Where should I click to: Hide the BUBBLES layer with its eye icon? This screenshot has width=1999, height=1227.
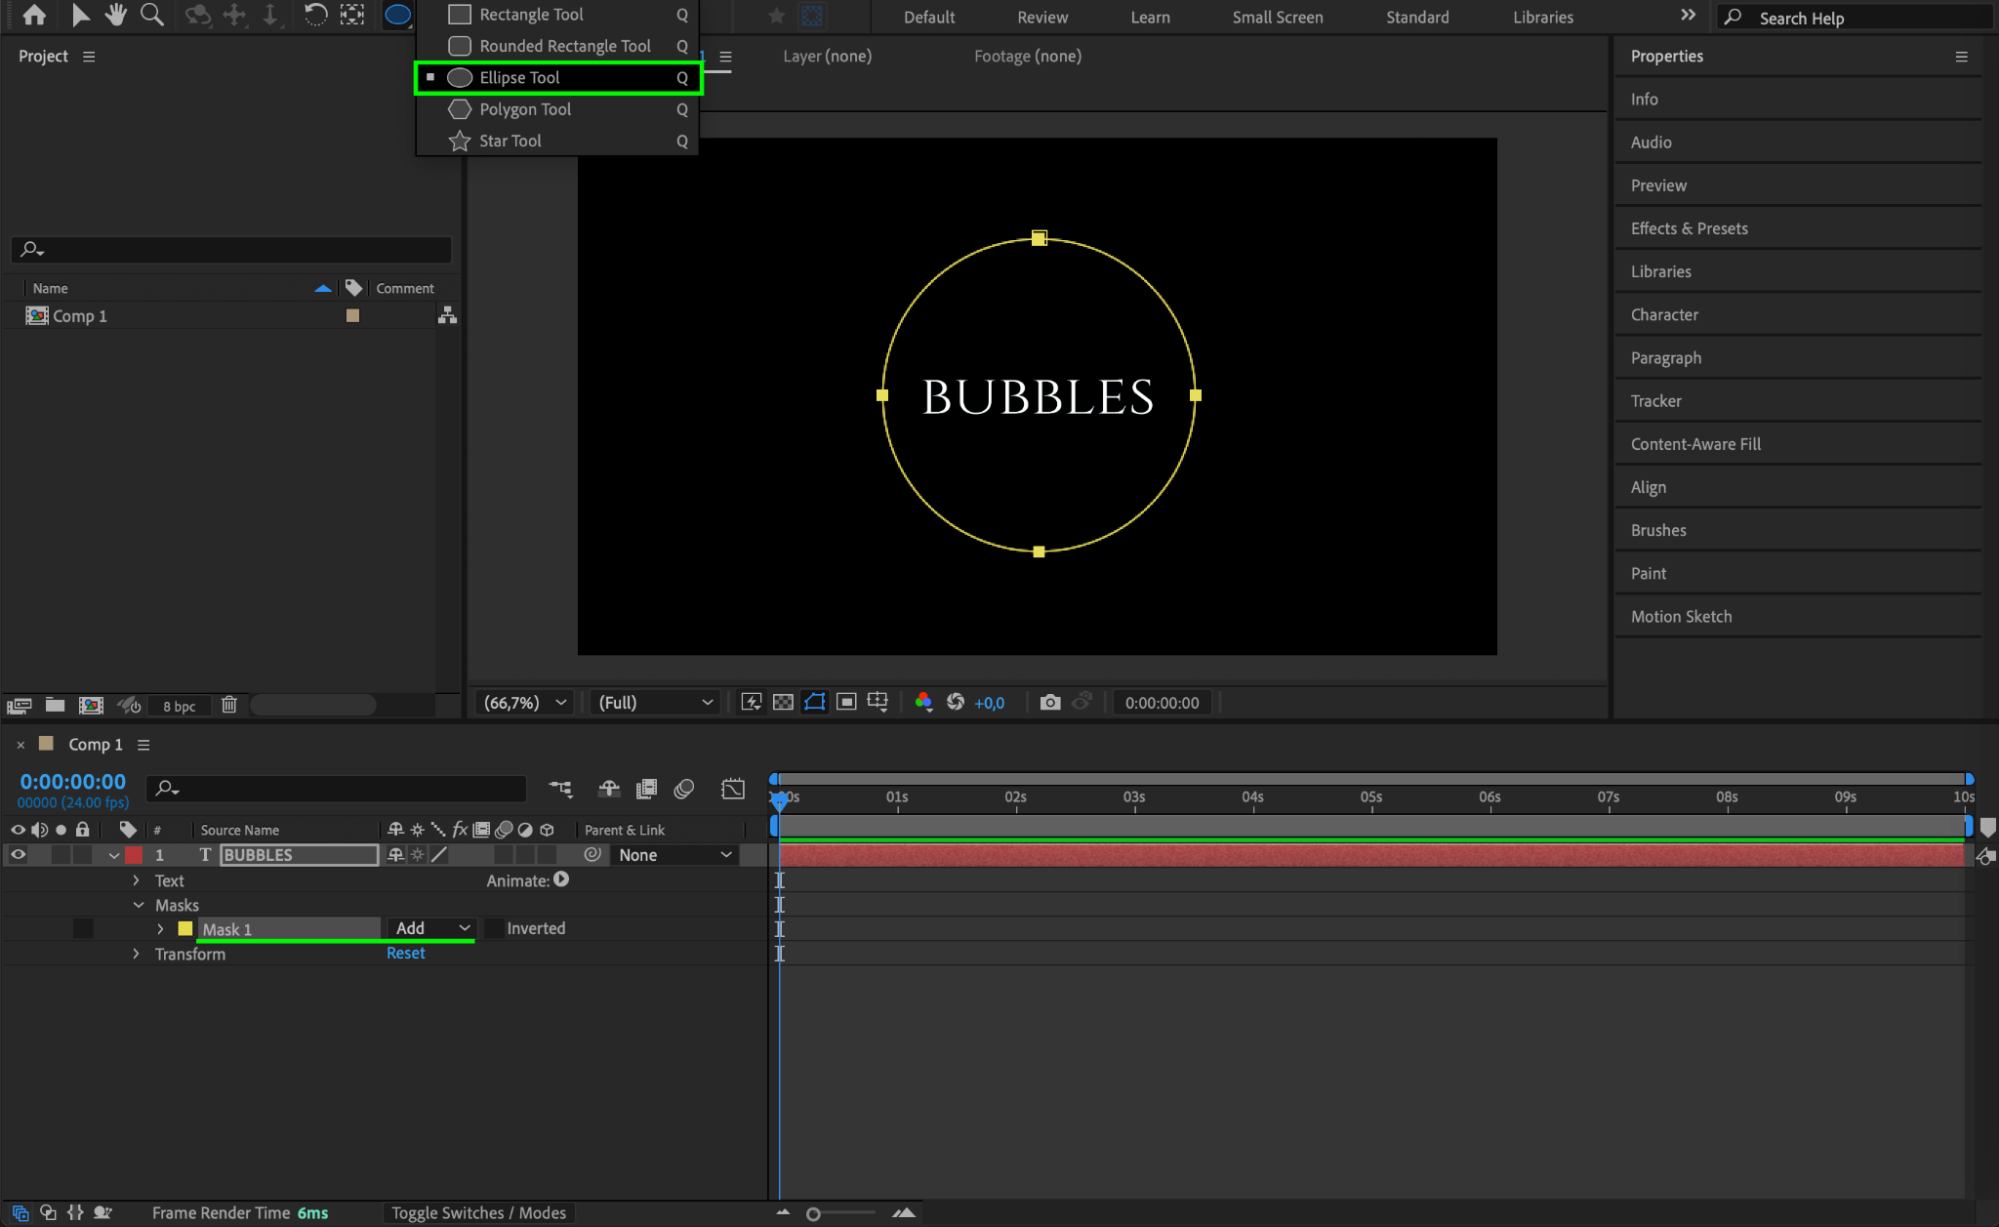[x=18, y=855]
